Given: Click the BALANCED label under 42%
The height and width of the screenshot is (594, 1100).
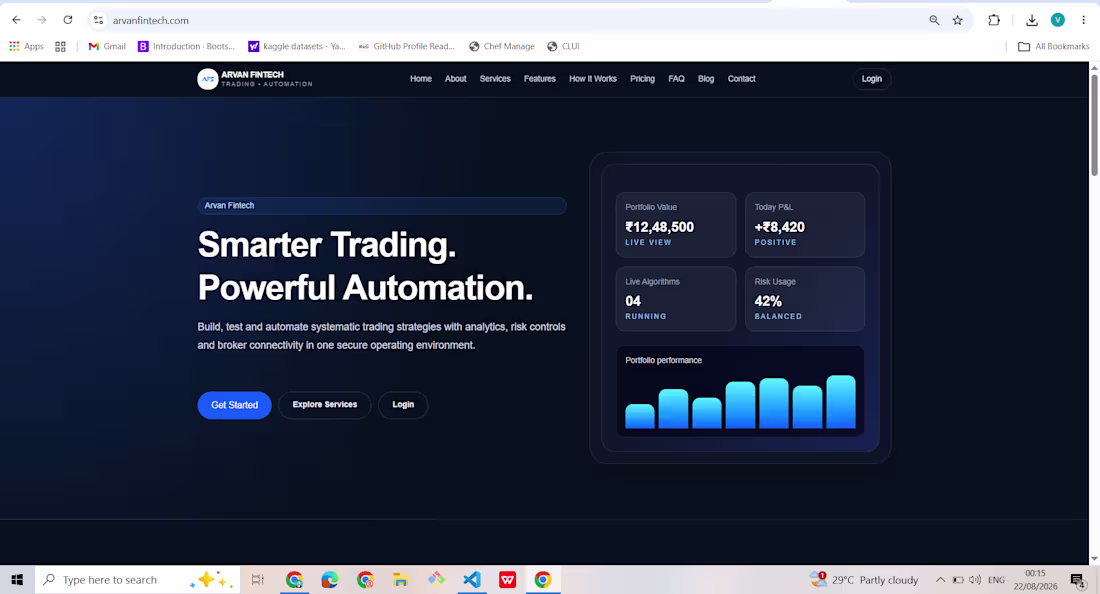Looking at the screenshot, I should [x=778, y=316].
